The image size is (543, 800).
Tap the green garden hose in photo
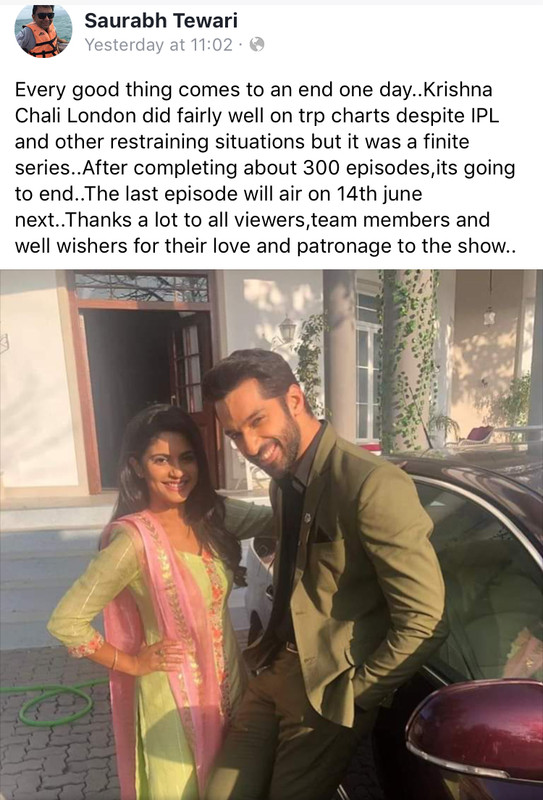[x=54, y=701]
